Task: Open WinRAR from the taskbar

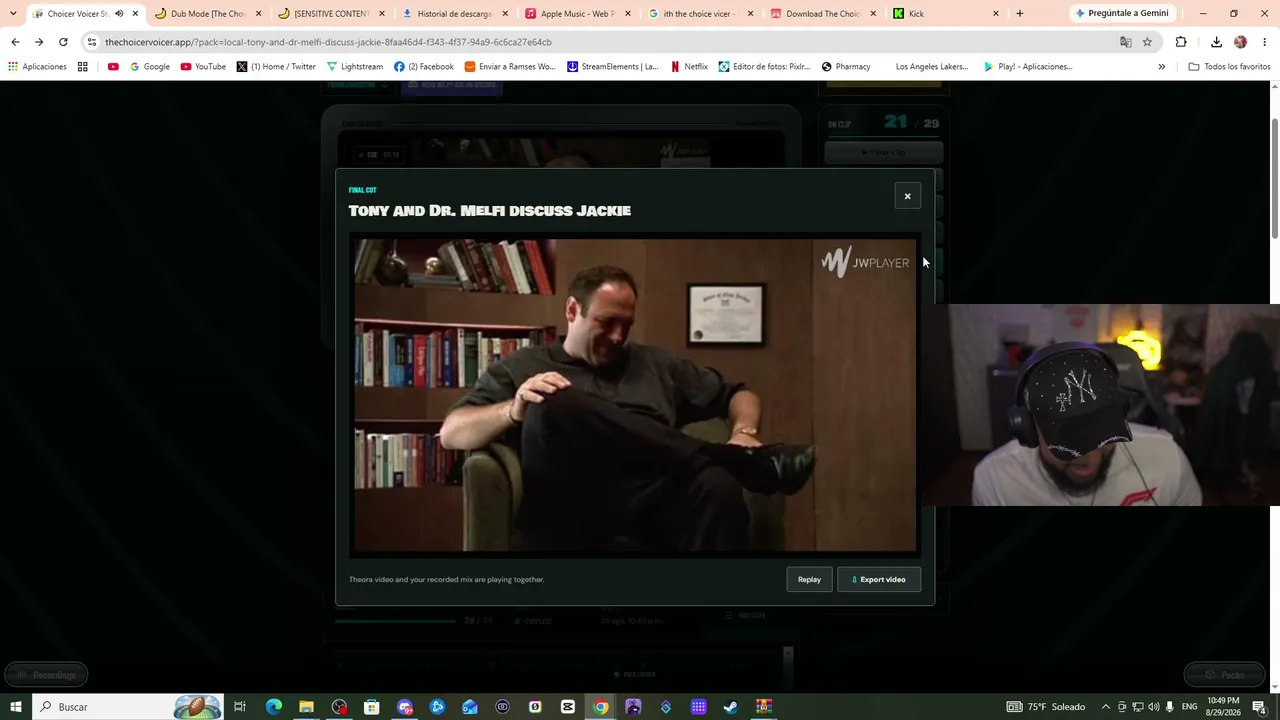Action: (x=764, y=707)
